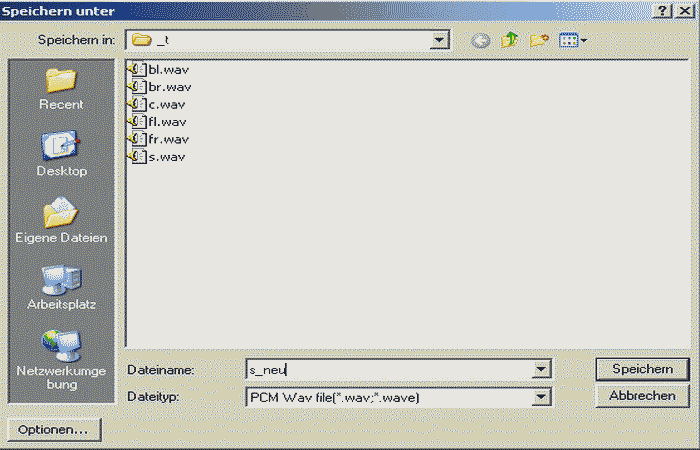Go to Desktop in the sidebar
The image size is (700, 450).
(61, 154)
